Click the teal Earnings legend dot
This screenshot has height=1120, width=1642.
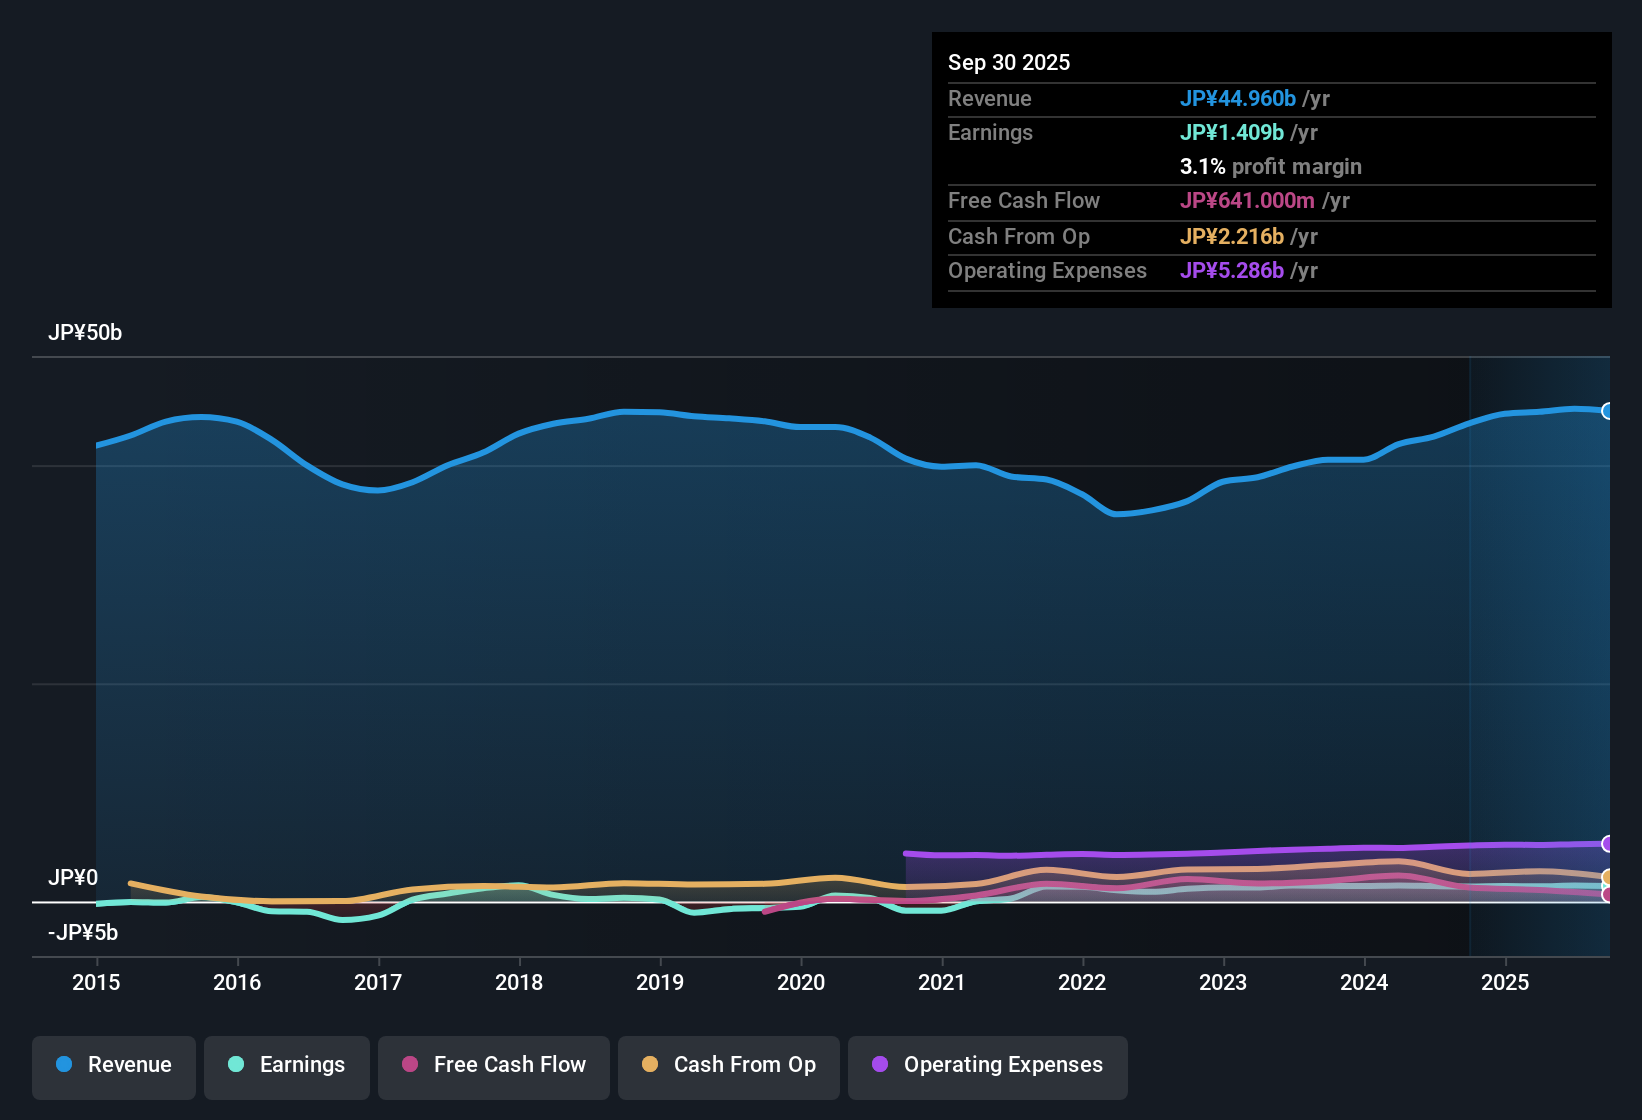click(236, 1065)
